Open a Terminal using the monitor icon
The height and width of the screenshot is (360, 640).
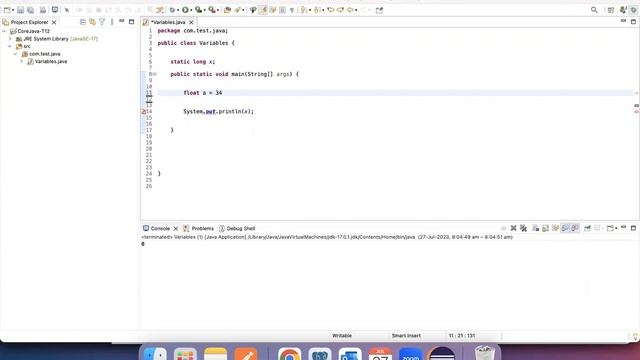(x=54, y=9)
